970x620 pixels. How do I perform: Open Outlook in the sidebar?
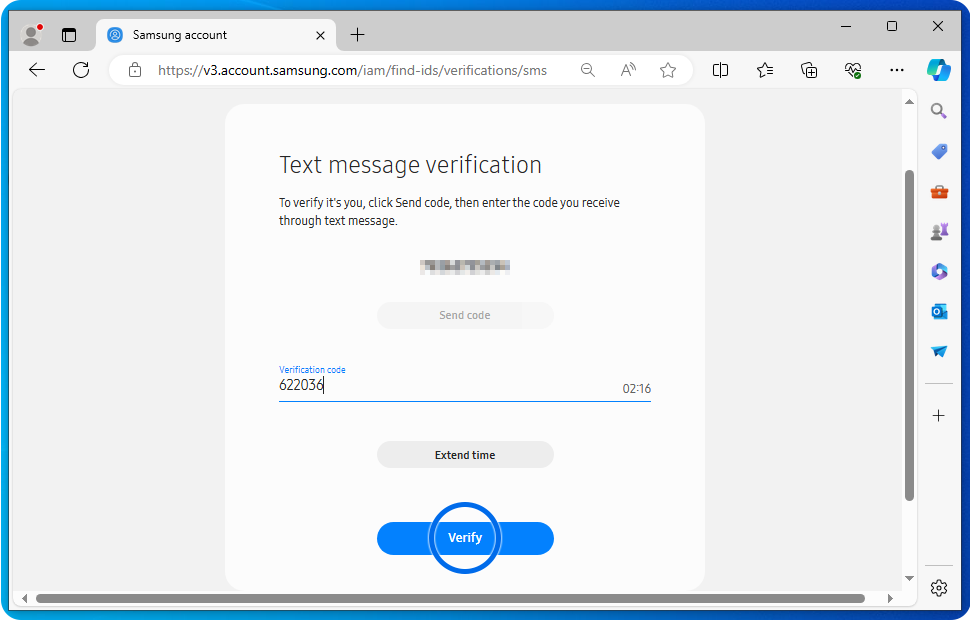(939, 312)
